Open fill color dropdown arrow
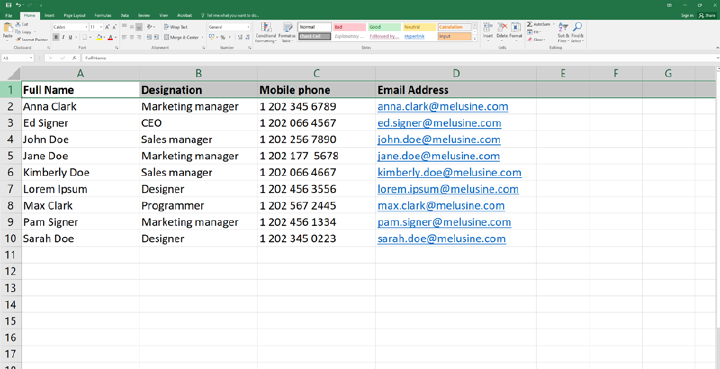Viewport: 720px width, 369px height. (104, 37)
